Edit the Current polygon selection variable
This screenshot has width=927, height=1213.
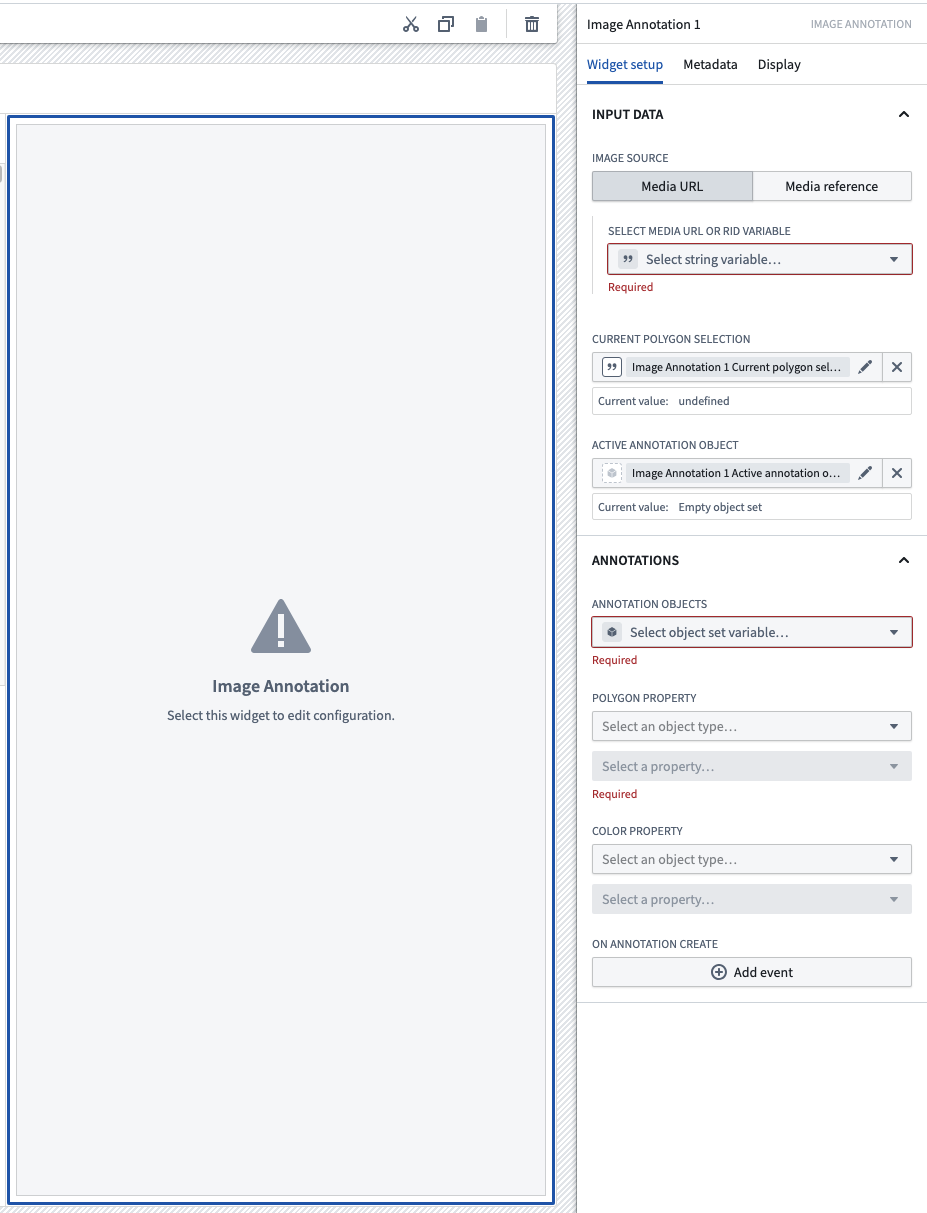pyautogui.click(x=865, y=367)
